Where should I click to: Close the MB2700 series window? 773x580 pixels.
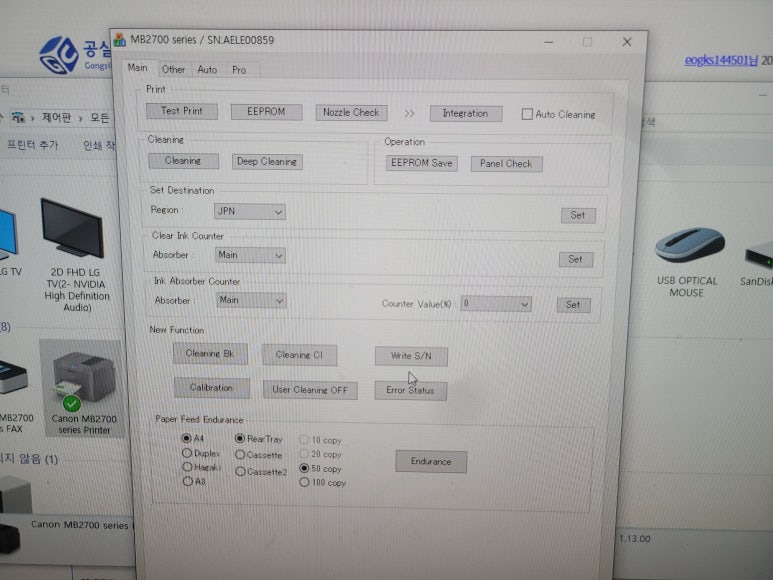tap(627, 42)
